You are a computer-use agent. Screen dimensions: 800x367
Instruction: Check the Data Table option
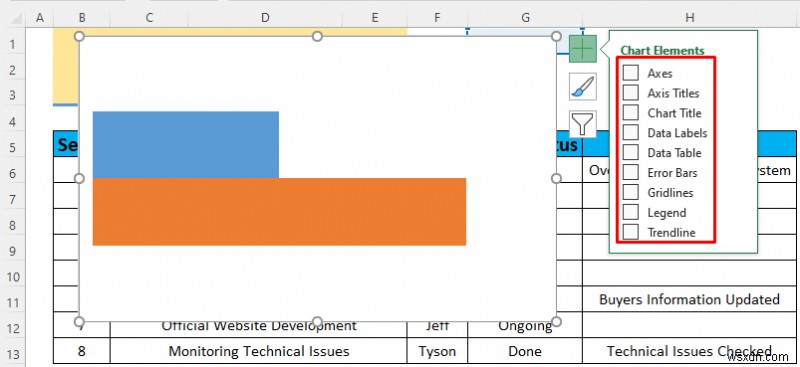coord(631,152)
